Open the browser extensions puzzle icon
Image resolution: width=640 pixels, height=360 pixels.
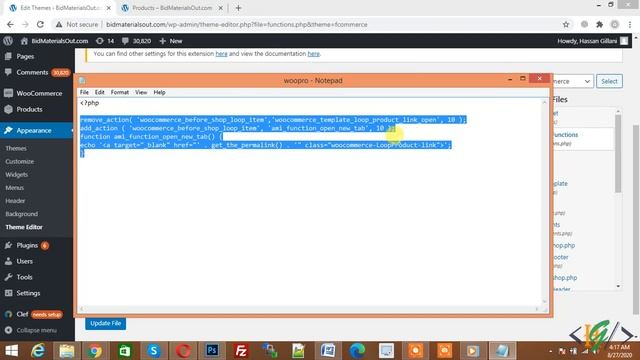[599, 24]
